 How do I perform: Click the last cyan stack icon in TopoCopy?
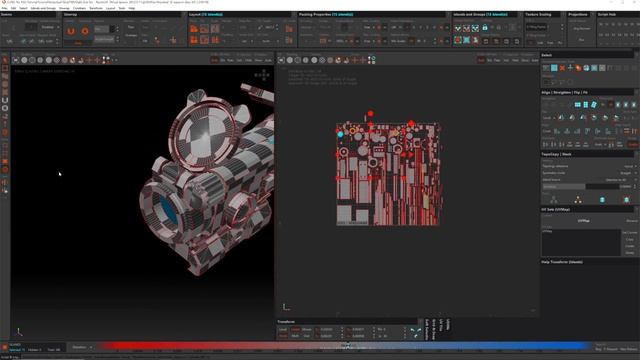pos(627,200)
